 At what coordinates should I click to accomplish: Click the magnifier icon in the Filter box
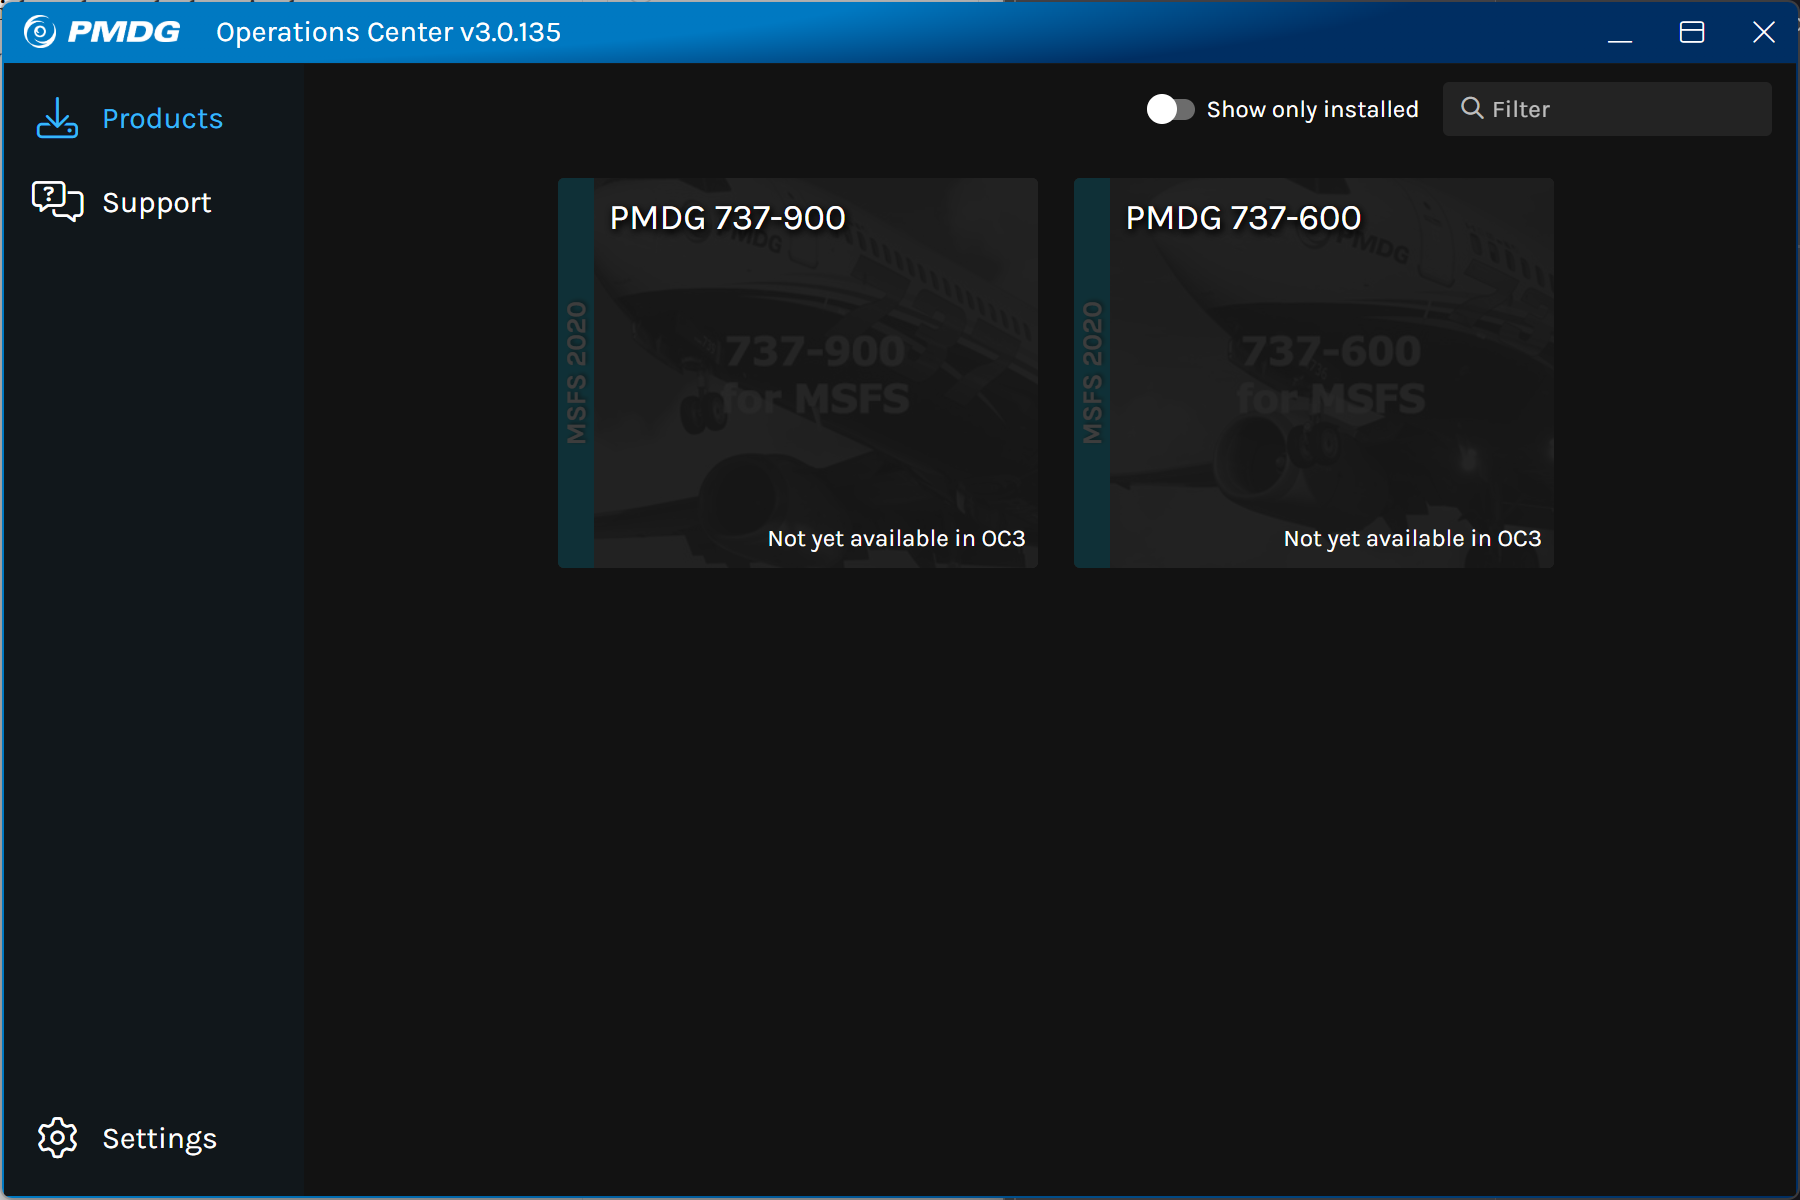tap(1472, 108)
